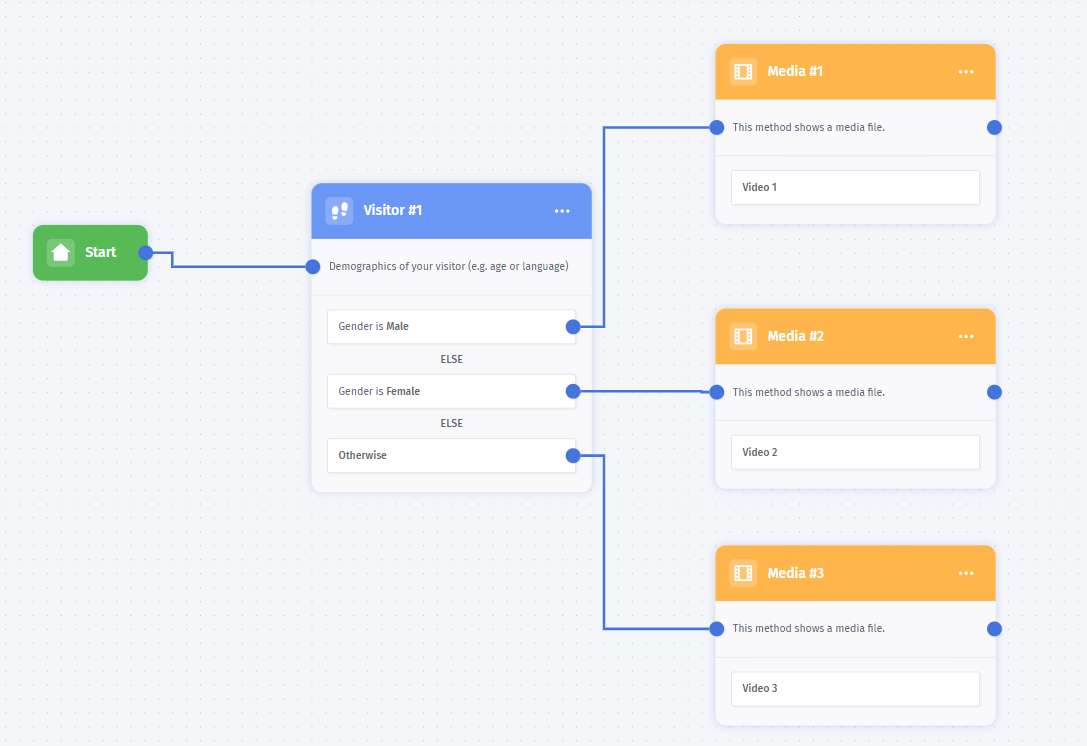Click the Media #1 output connector
1087x746 pixels.
click(994, 128)
